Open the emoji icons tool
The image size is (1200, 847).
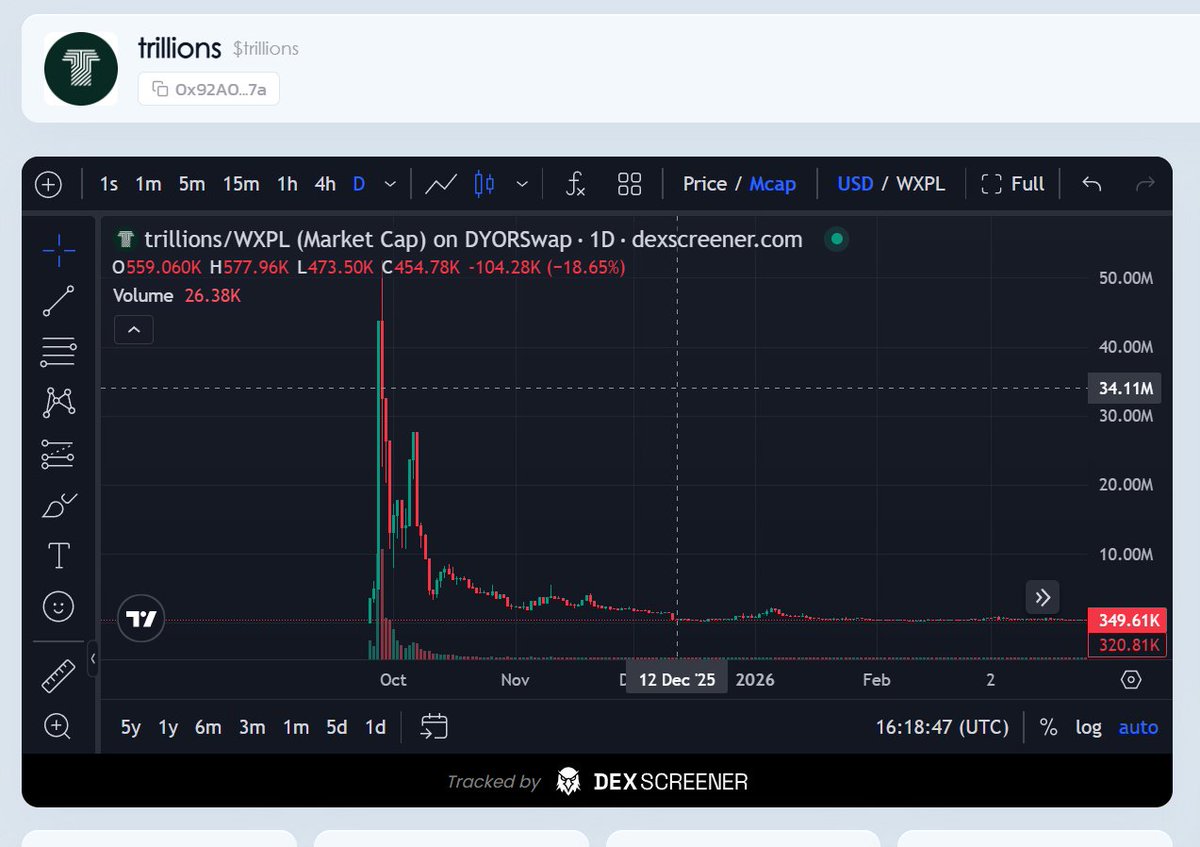59,606
